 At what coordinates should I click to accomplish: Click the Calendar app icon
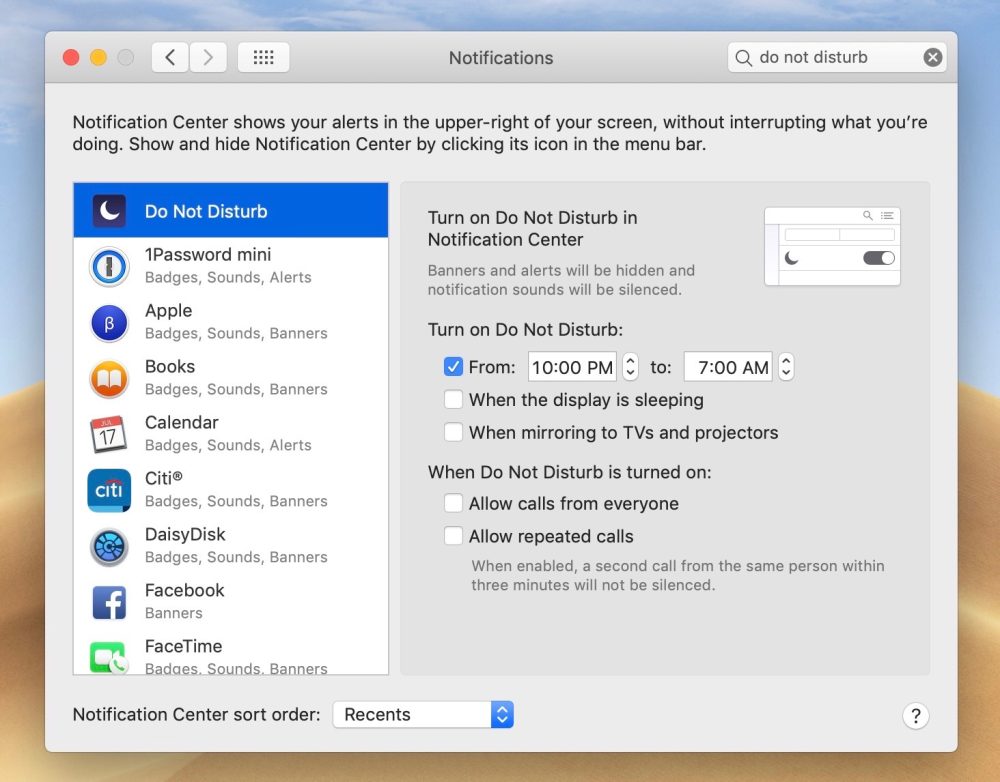pos(108,434)
